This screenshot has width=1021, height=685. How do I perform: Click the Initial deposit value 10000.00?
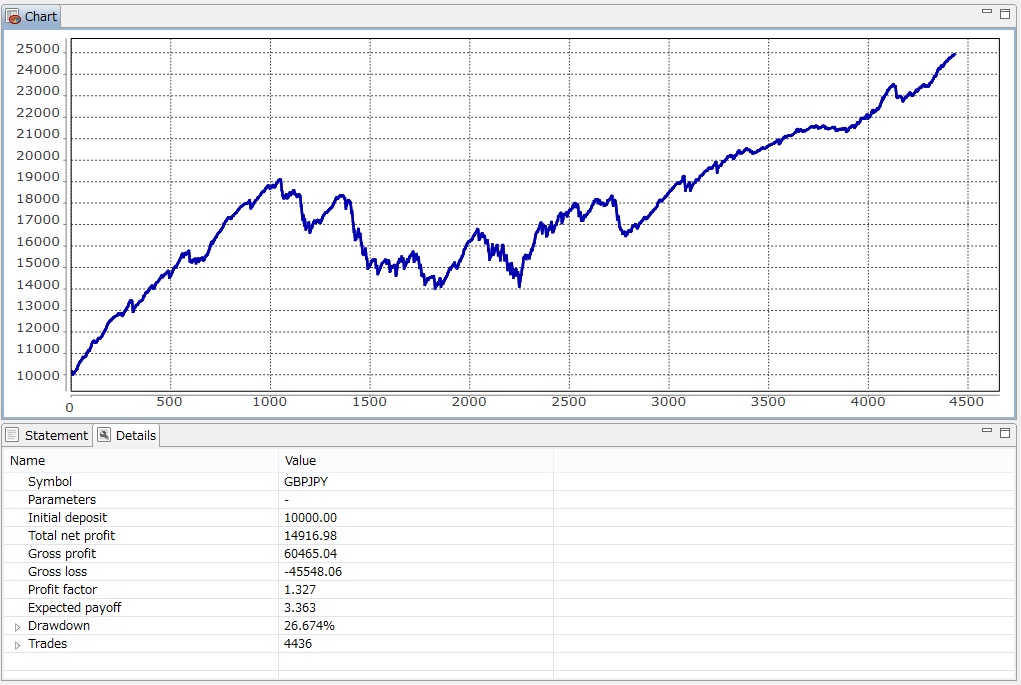[x=310, y=518]
